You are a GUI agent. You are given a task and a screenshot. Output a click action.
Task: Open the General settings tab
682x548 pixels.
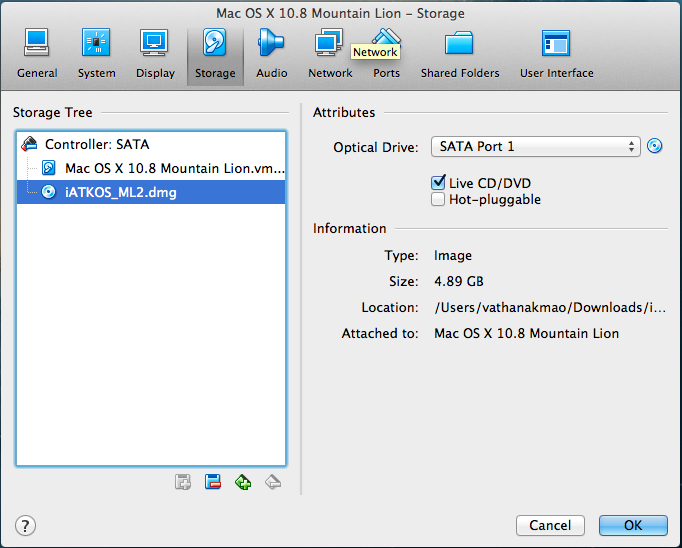click(x=37, y=54)
